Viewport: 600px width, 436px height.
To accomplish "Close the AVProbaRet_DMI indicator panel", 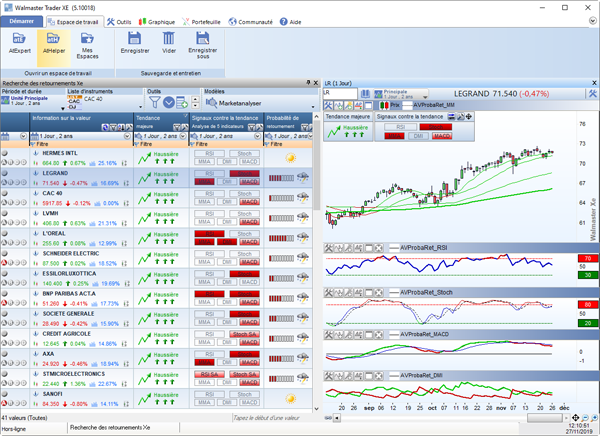I will (x=378, y=376).
